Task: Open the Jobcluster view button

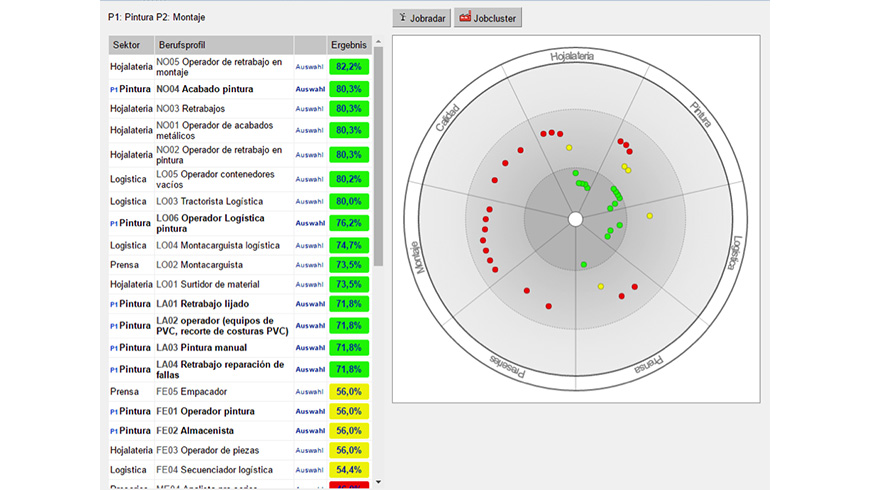Action: (x=488, y=18)
